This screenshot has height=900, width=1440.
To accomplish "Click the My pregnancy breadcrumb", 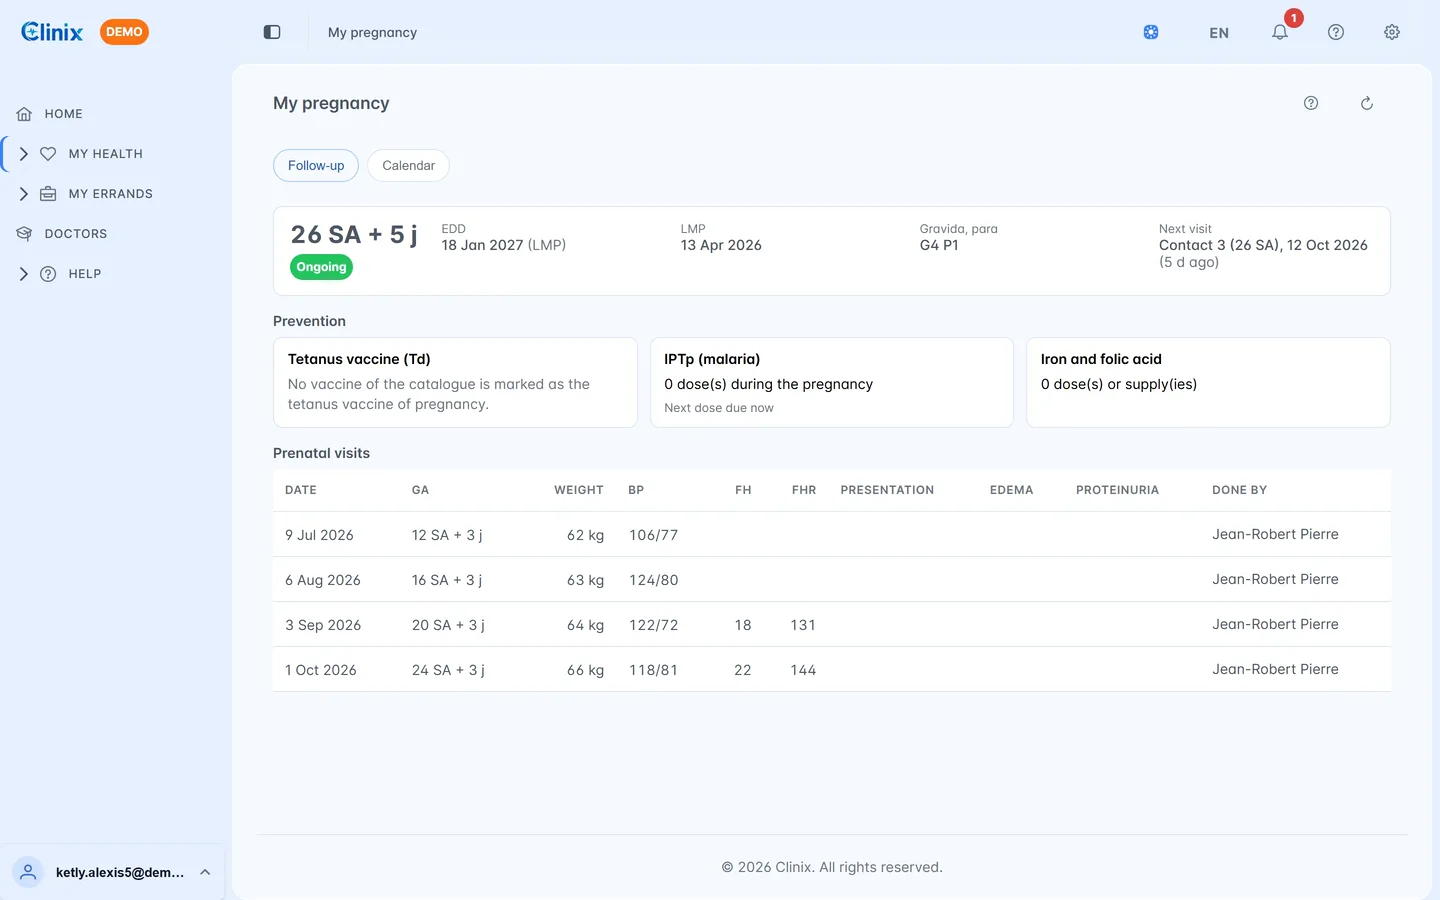I will pyautogui.click(x=372, y=32).
